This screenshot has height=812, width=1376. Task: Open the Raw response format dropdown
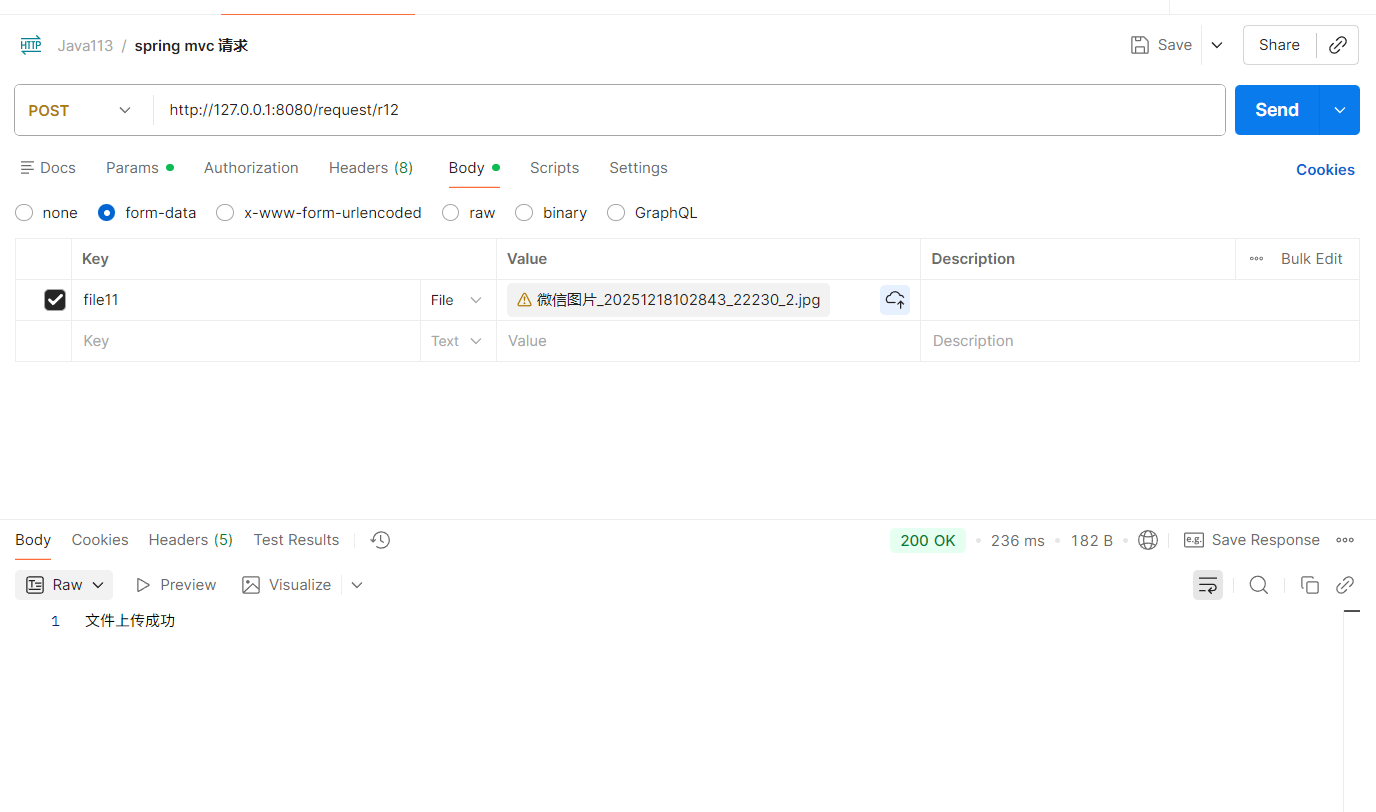[x=64, y=585]
